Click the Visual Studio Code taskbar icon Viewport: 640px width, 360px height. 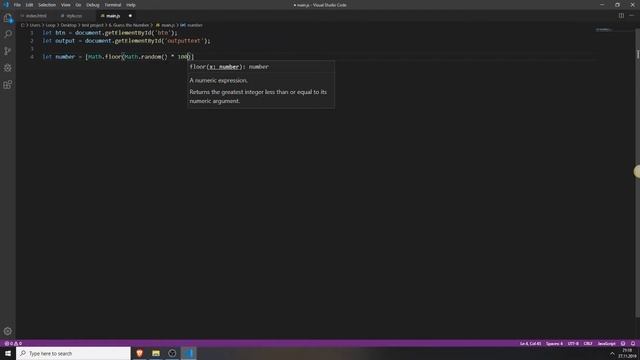(x=189, y=353)
